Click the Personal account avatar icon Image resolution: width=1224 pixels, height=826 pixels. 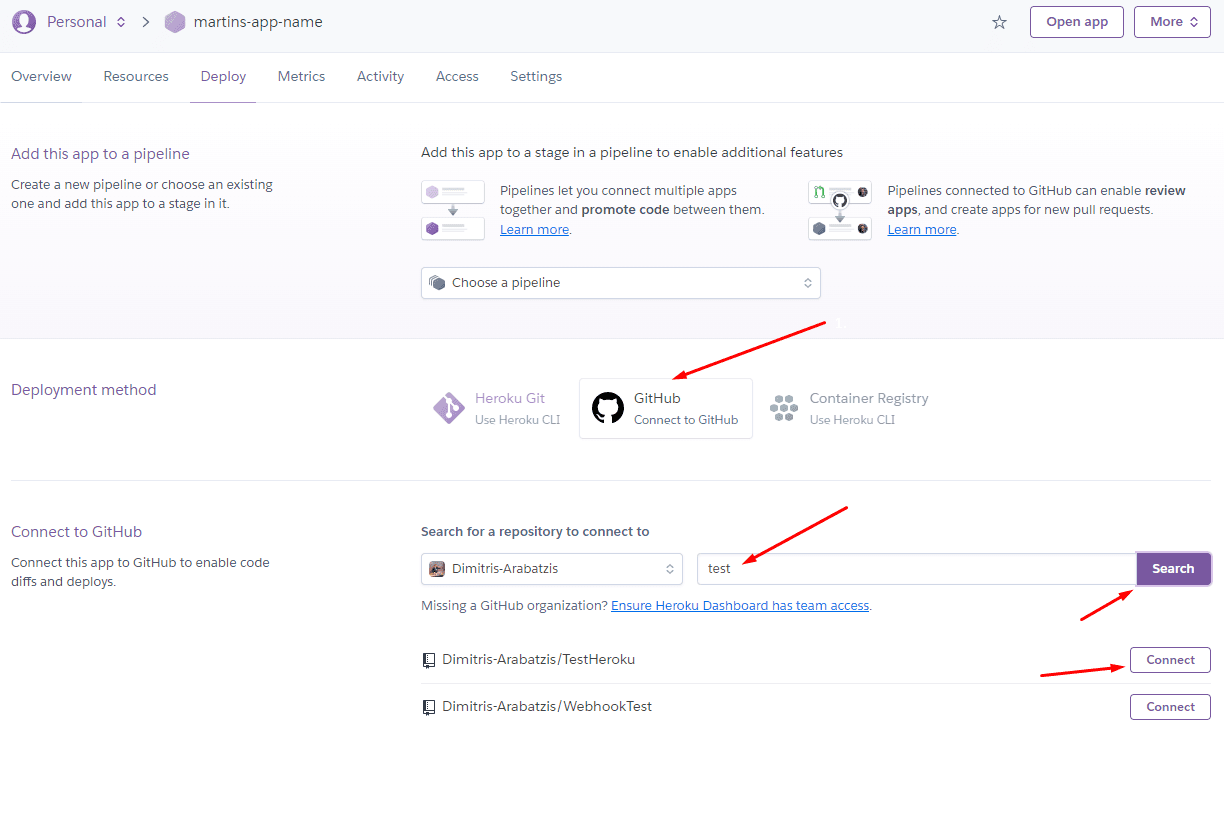click(x=24, y=21)
